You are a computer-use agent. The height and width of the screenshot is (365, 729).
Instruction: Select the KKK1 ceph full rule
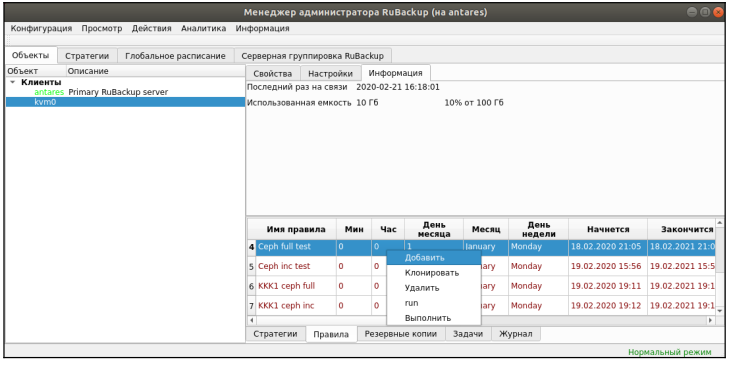tap(296, 286)
